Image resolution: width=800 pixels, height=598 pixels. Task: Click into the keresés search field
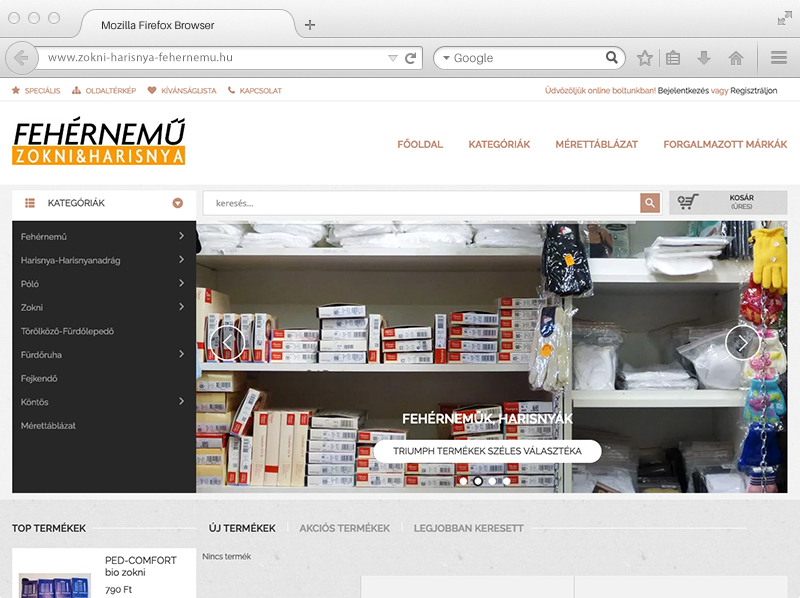420,203
